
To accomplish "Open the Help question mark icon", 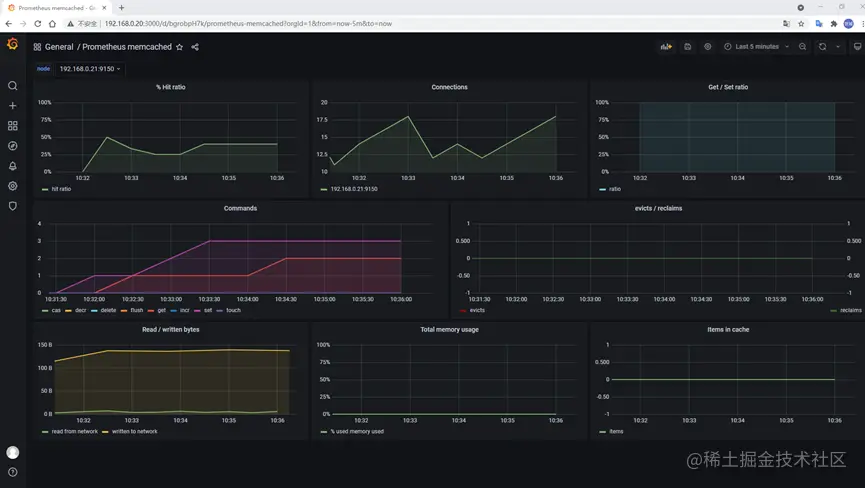I will point(13,472).
